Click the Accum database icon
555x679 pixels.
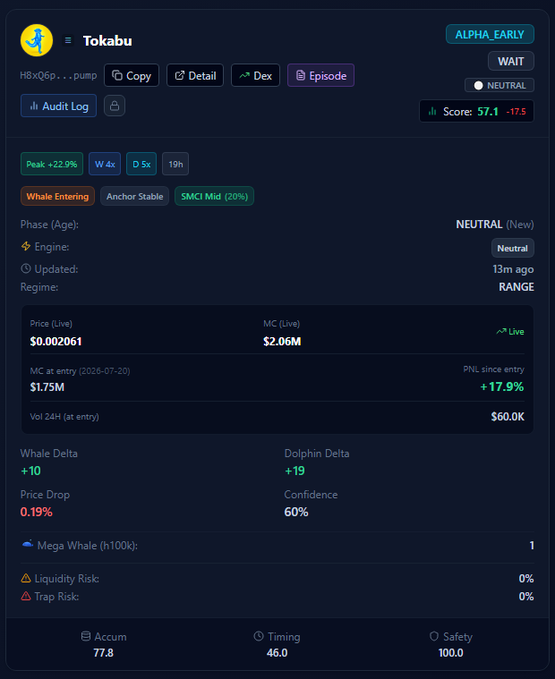86,636
